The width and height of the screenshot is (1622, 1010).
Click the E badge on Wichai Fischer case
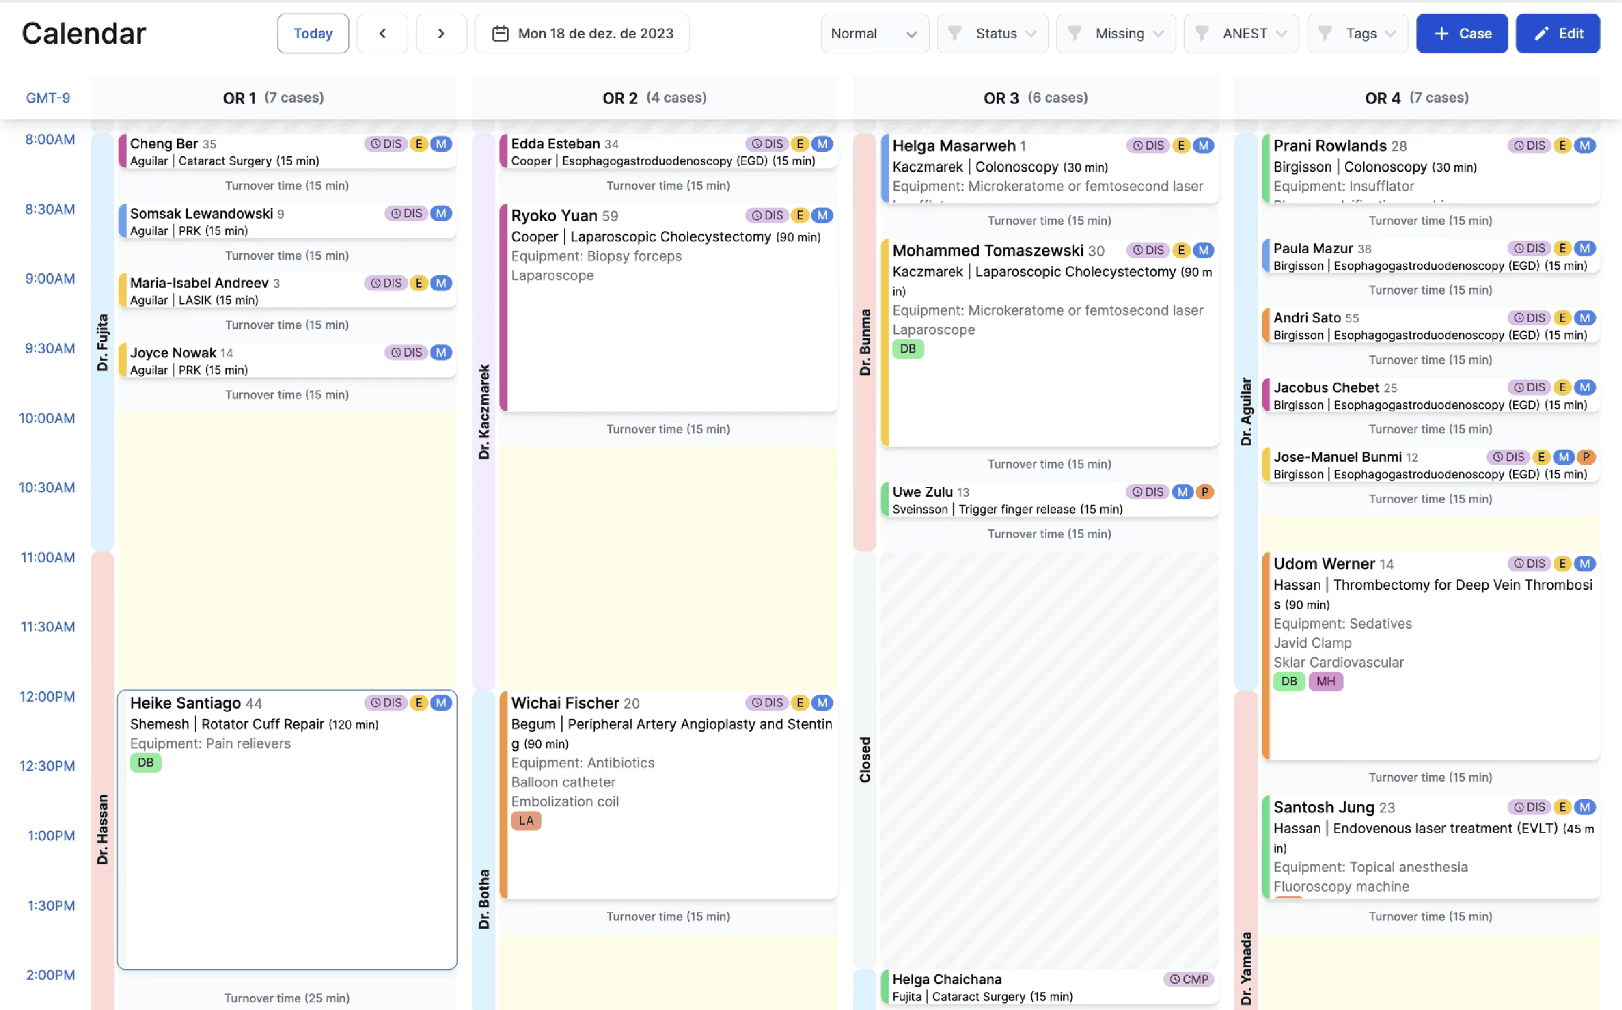pyautogui.click(x=800, y=703)
